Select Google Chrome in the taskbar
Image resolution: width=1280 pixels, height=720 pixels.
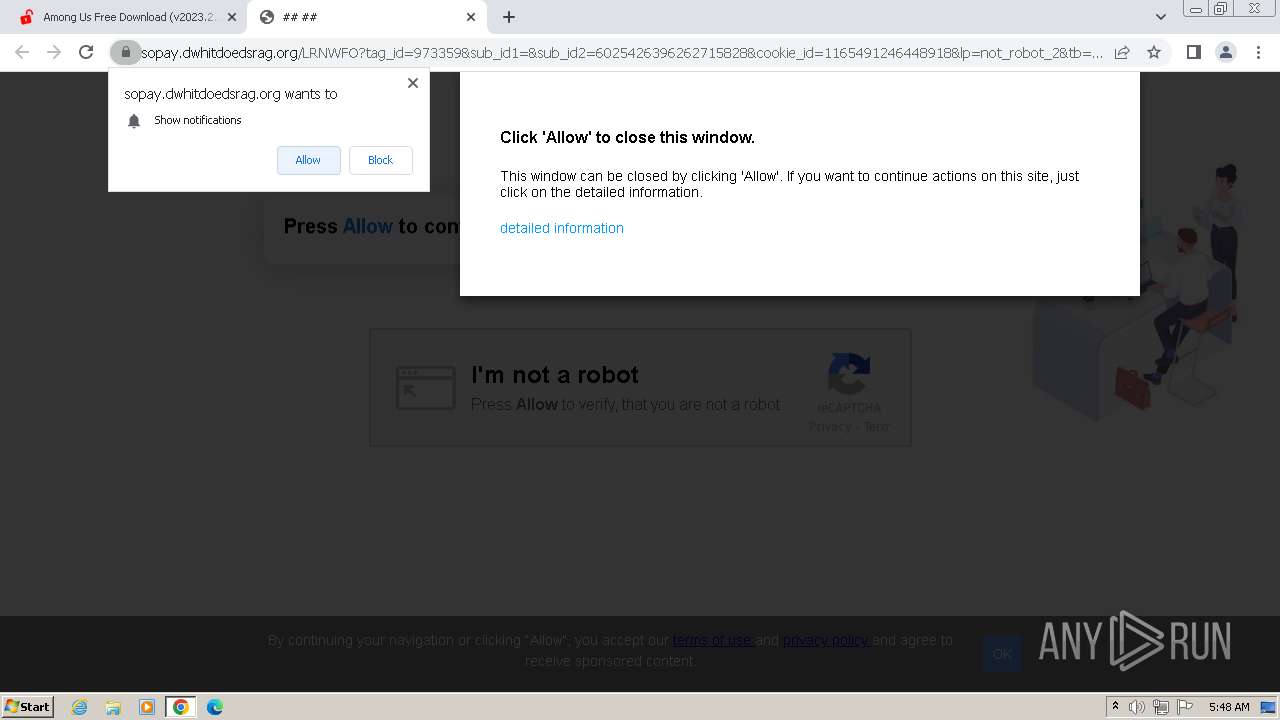pos(181,707)
